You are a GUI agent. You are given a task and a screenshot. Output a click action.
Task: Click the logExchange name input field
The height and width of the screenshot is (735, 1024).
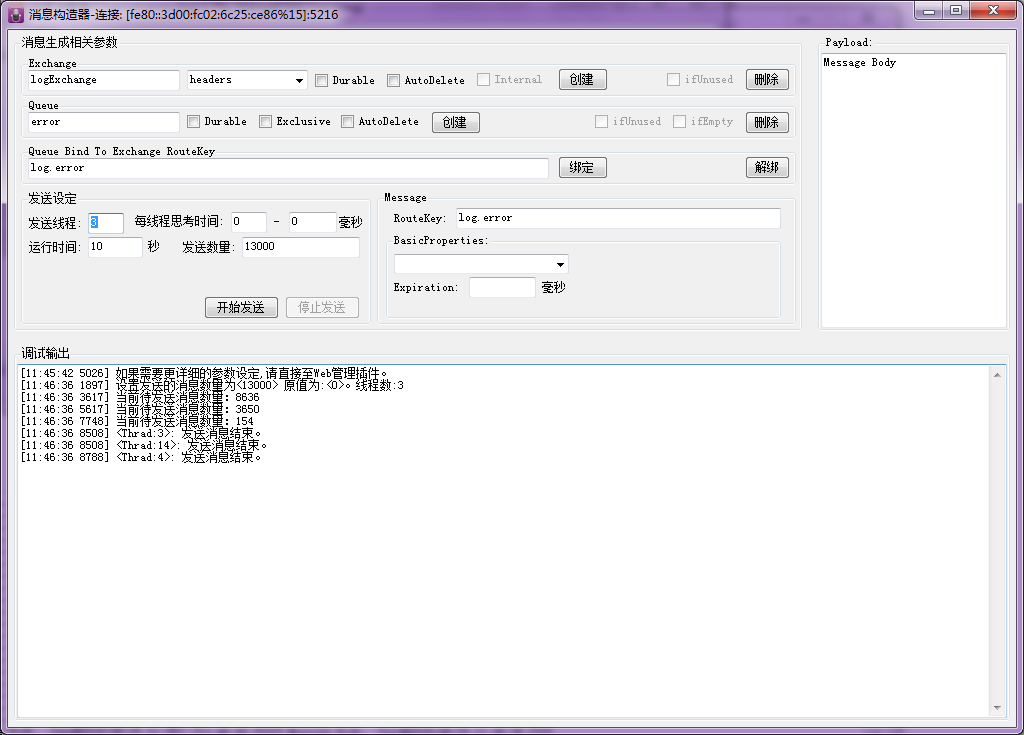click(x=104, y=80)
